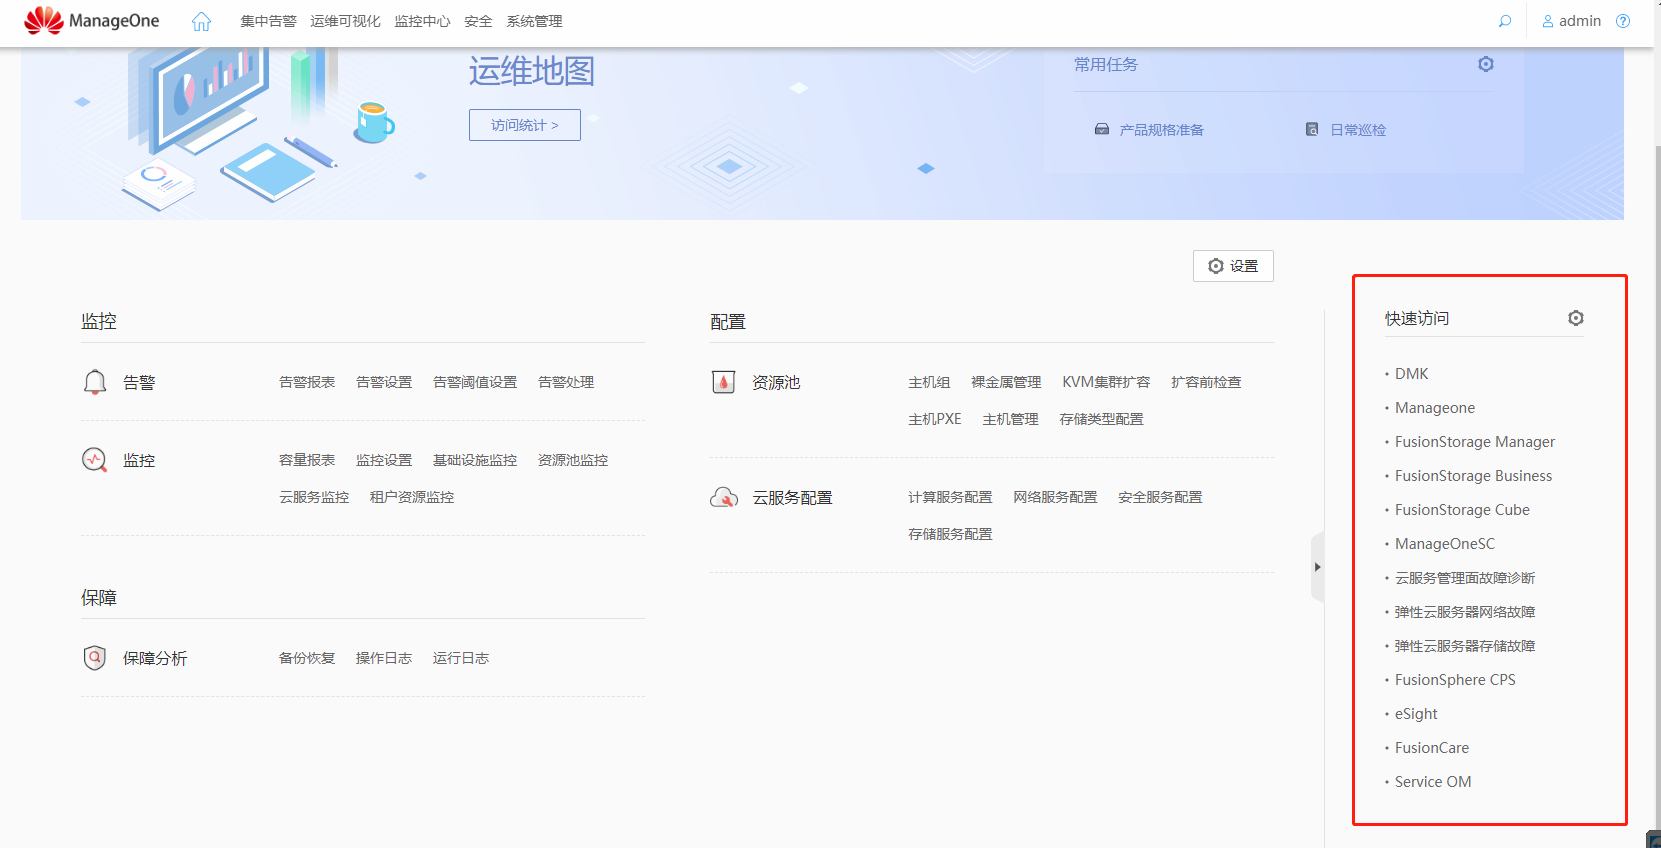The image size is (1661, 848).
Task: Open the 主机PXE link
Action: click(x=935, y=419)
